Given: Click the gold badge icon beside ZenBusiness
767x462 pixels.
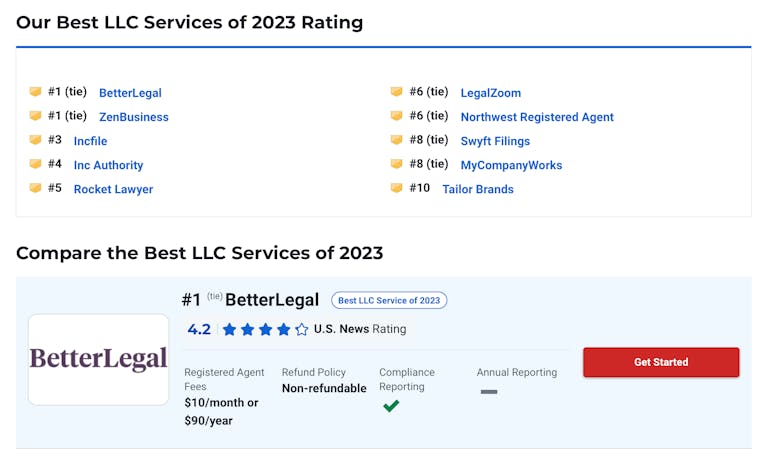Looking at the screenshot, I should tap(35, 116).
